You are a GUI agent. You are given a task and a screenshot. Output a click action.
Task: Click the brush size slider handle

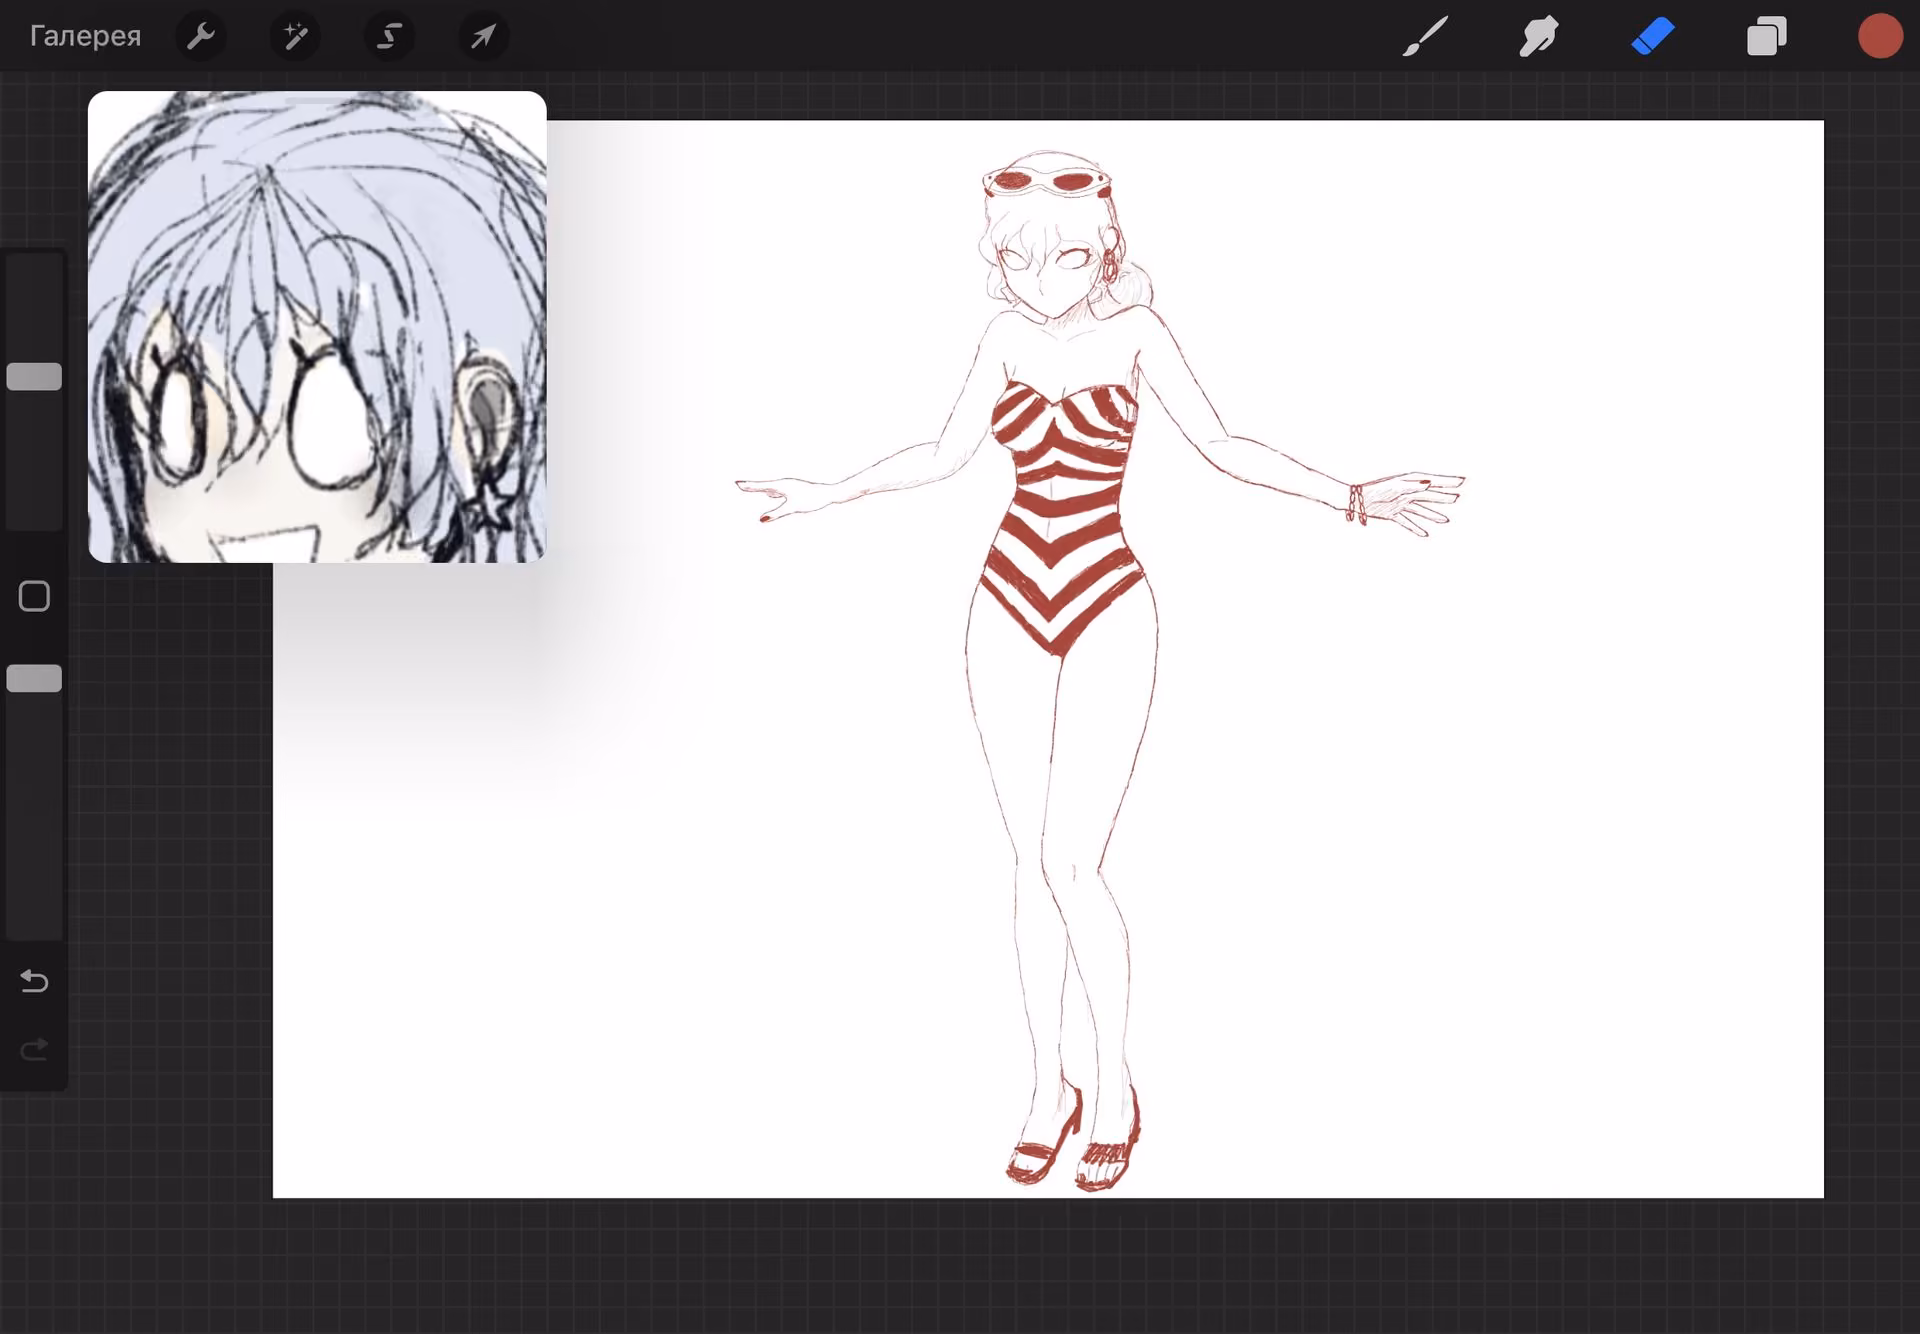tap(34, 377)
